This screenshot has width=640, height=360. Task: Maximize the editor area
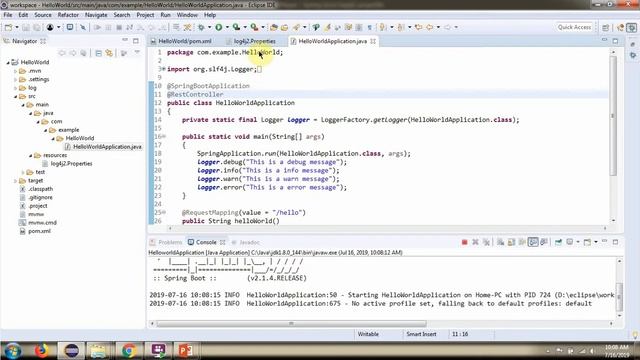[616, 41]
